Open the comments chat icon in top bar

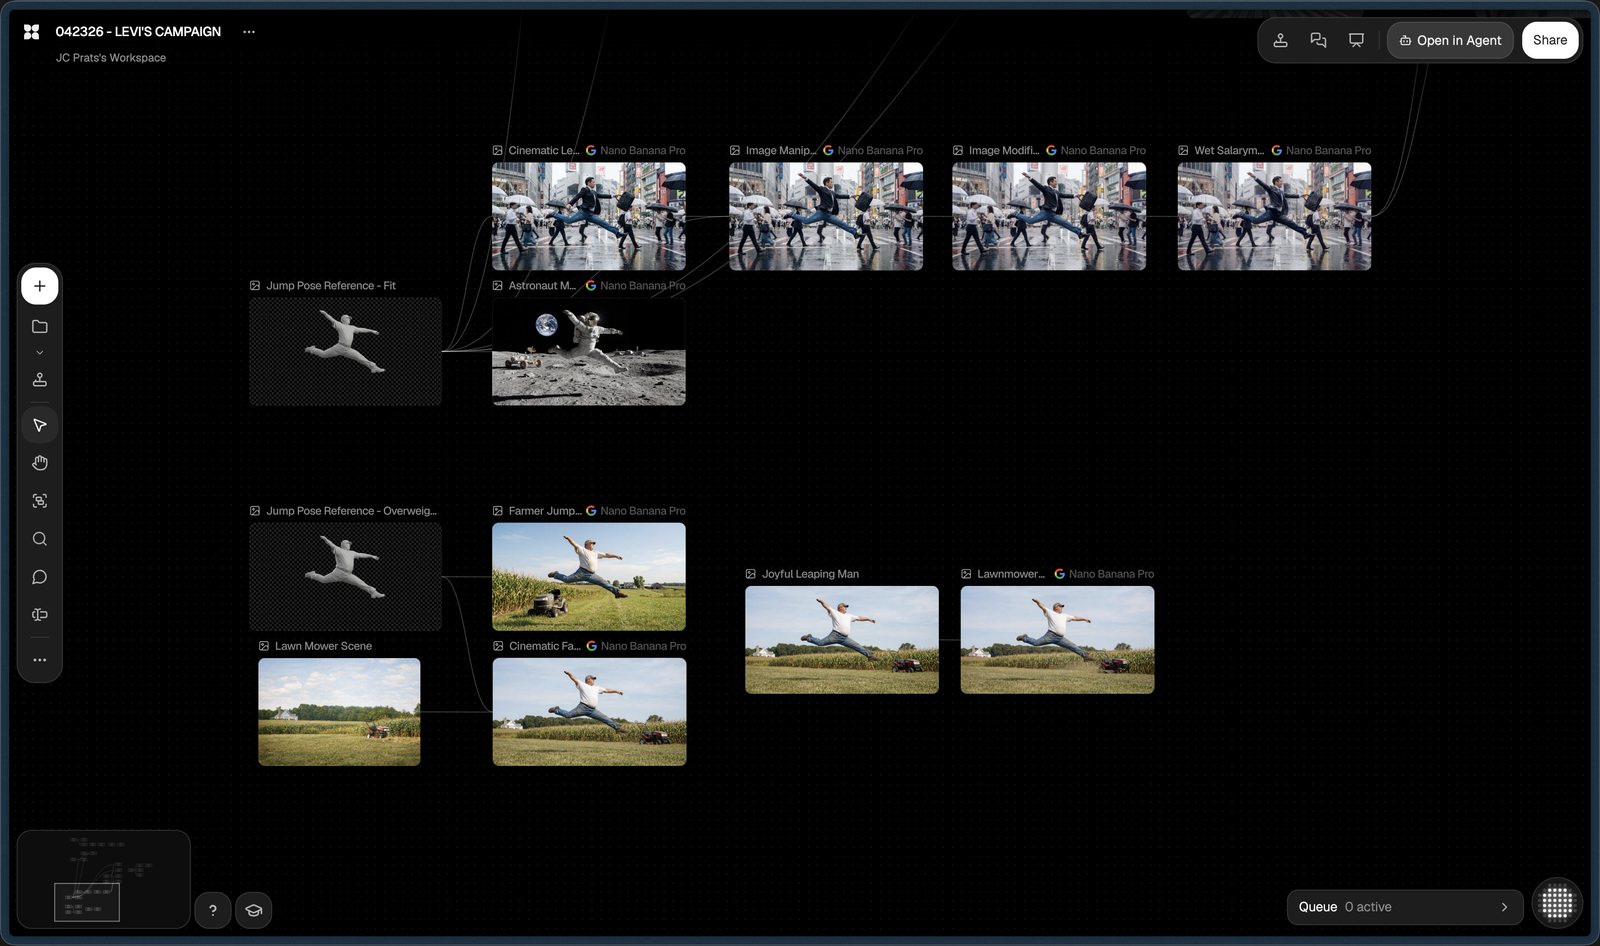tap(1318, 40)
